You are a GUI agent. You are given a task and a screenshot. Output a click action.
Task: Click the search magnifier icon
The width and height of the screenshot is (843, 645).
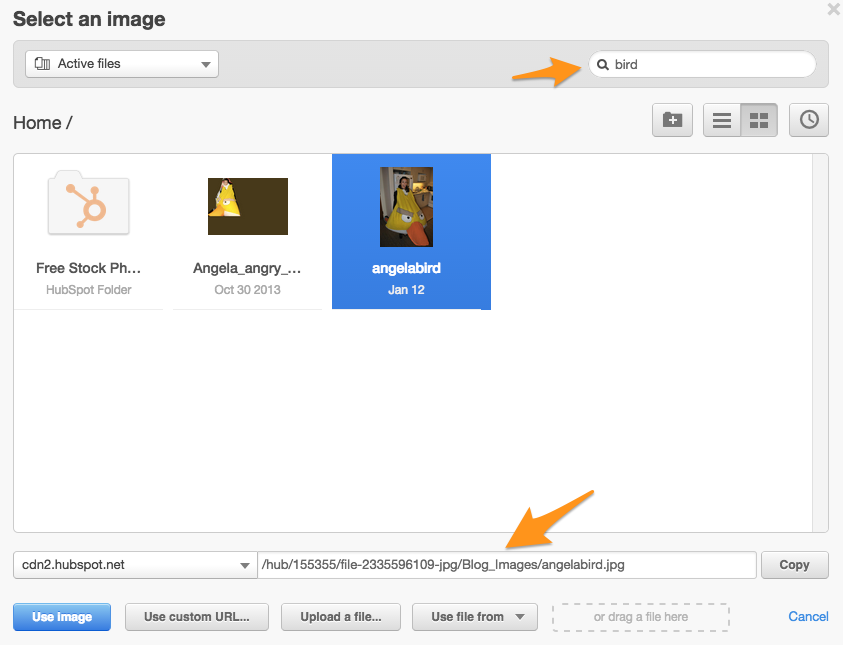point(603,64)
